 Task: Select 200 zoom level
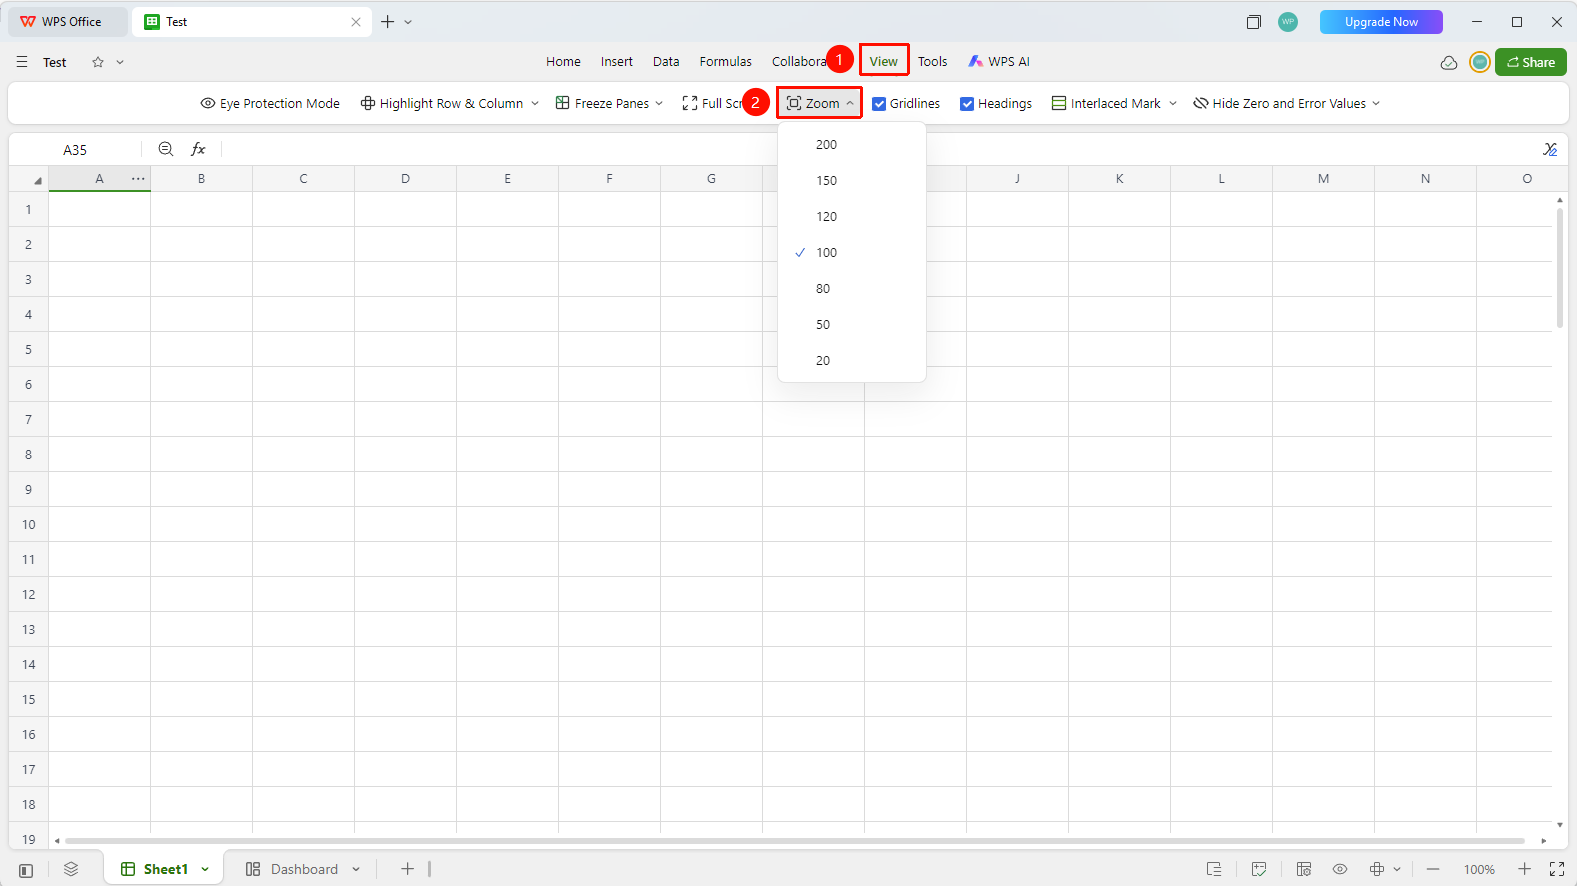pos(852,145)
